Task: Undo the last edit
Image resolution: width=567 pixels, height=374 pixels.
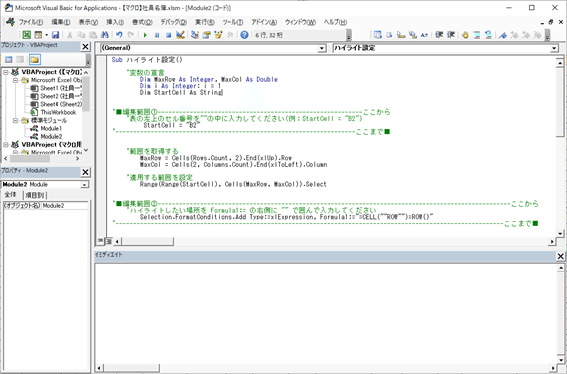Action: [x=119, y=35]
